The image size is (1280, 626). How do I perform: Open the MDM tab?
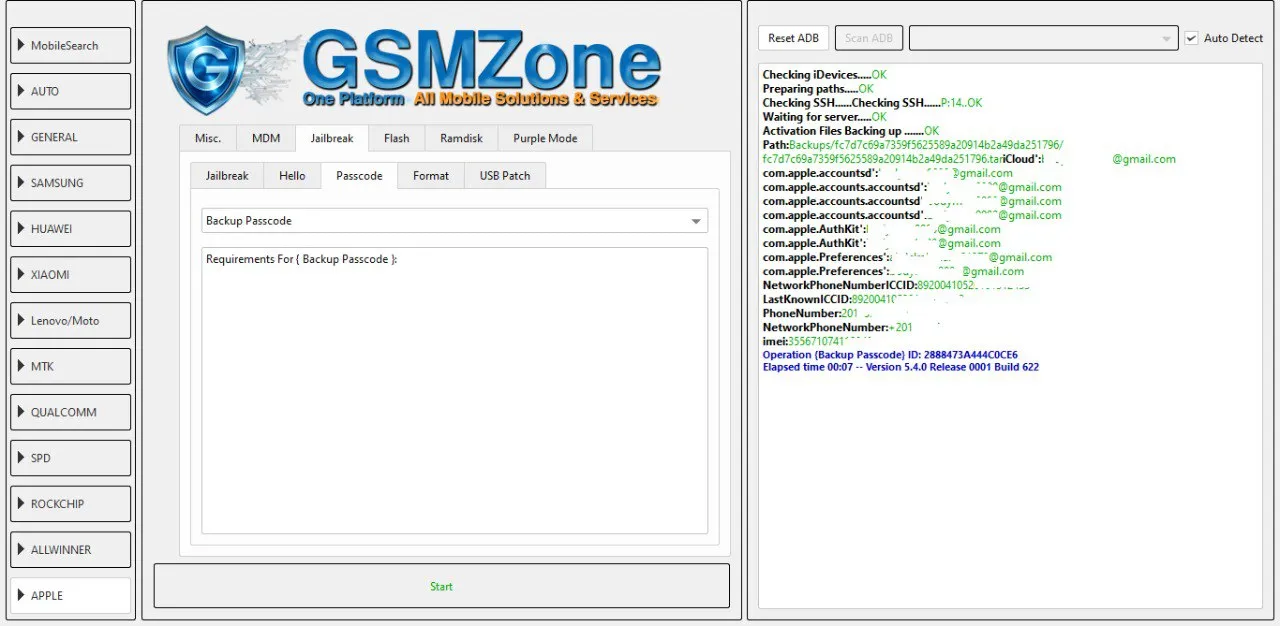click(x=266, y=138)
